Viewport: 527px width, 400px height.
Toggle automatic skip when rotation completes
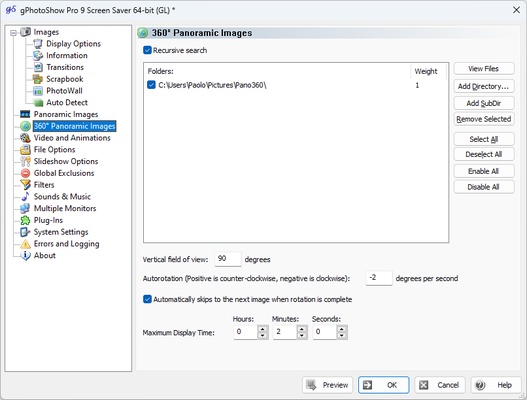tap(147, 299)
